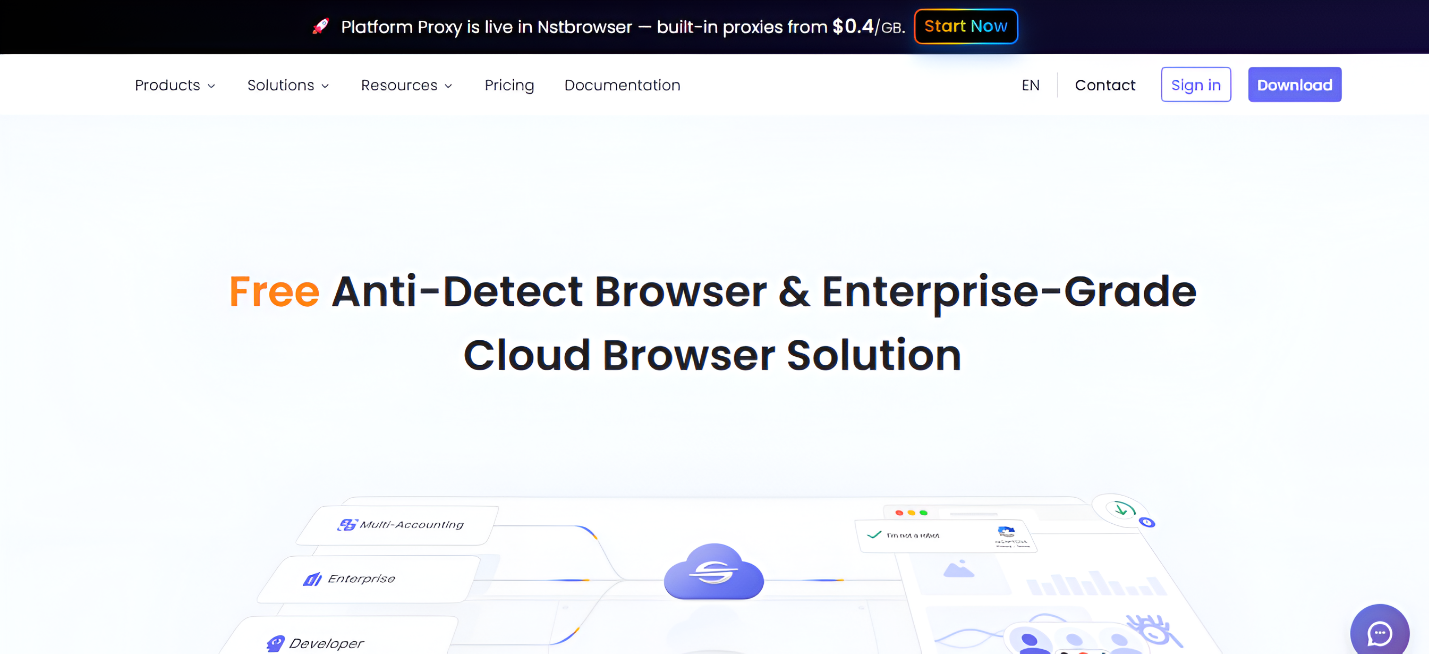Image resolution: width=1429 pixels, height=654 pixels.
Task: Open the live chat bubble icon
Action: 1380,633
